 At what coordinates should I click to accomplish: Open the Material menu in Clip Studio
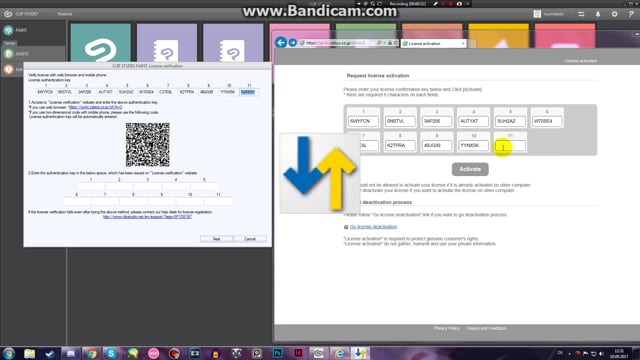[64, 14]
